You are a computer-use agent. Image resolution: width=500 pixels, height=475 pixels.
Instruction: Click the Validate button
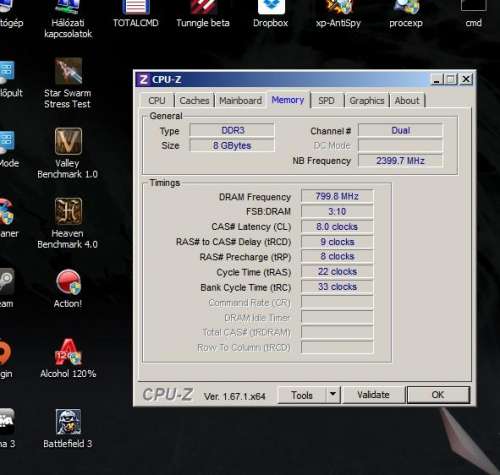point(373,395)
